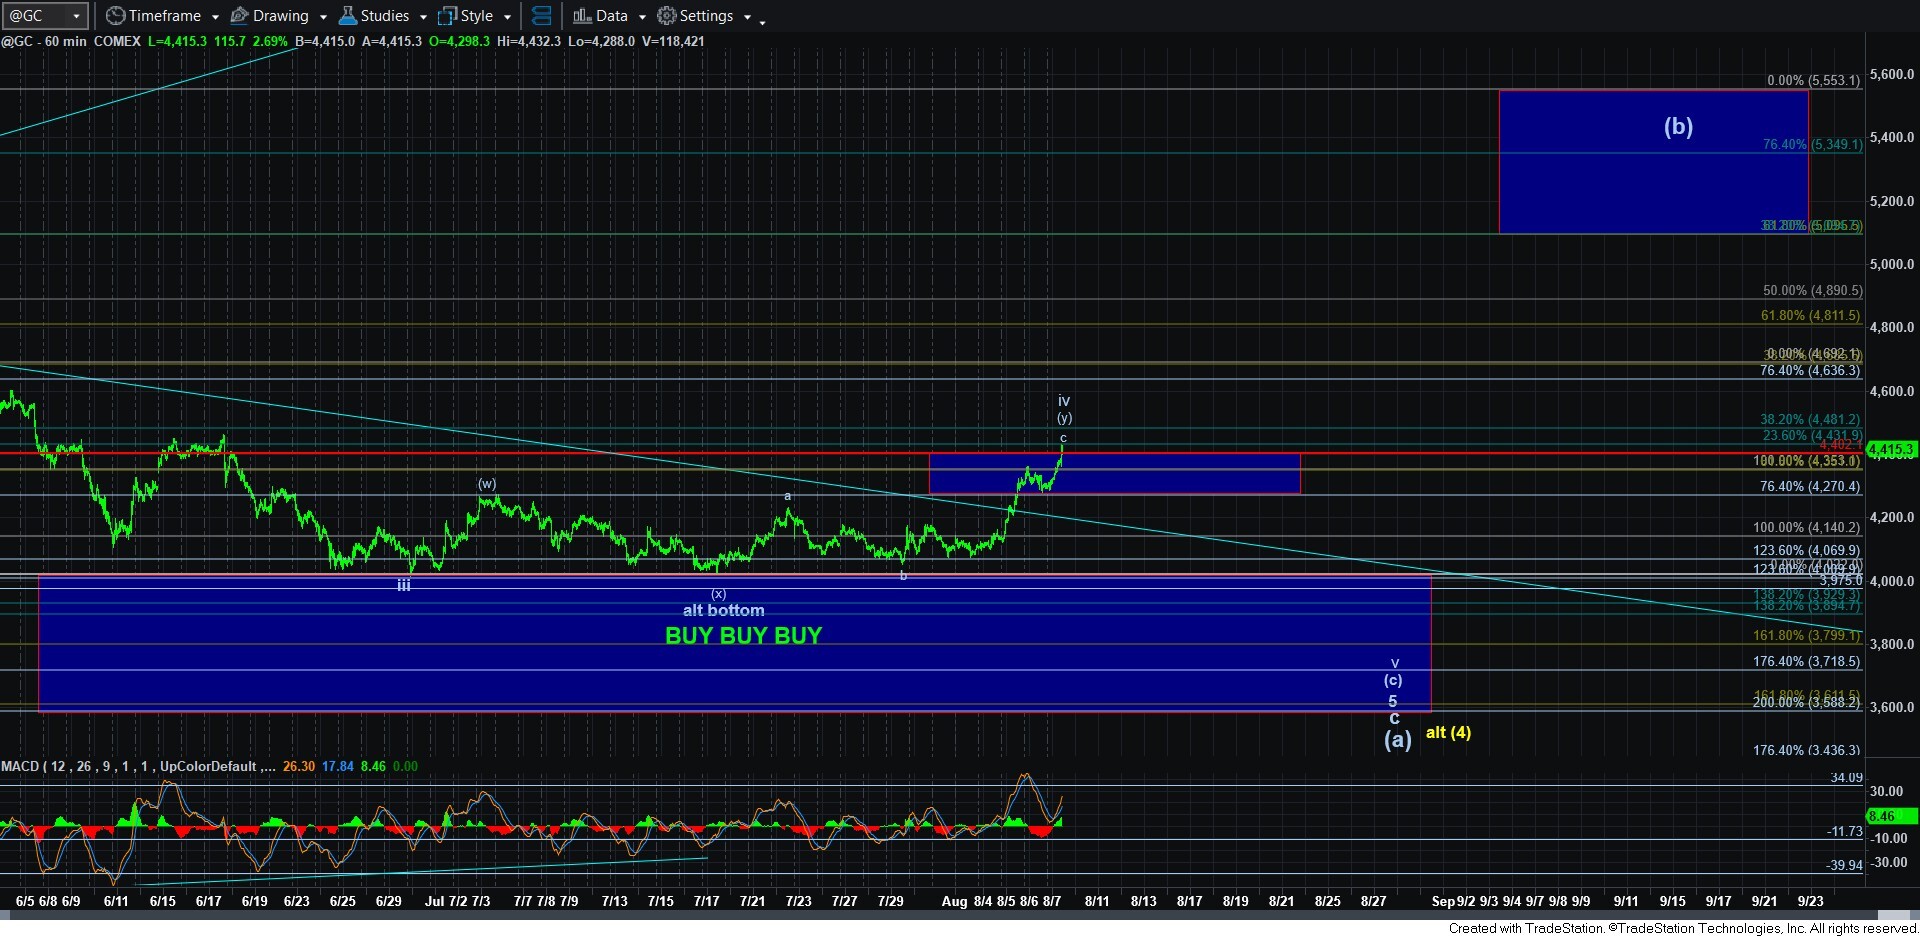Screen dimensions: 1920x936
Task: Click the 9/15 date on time axis
Action: 1673,901
